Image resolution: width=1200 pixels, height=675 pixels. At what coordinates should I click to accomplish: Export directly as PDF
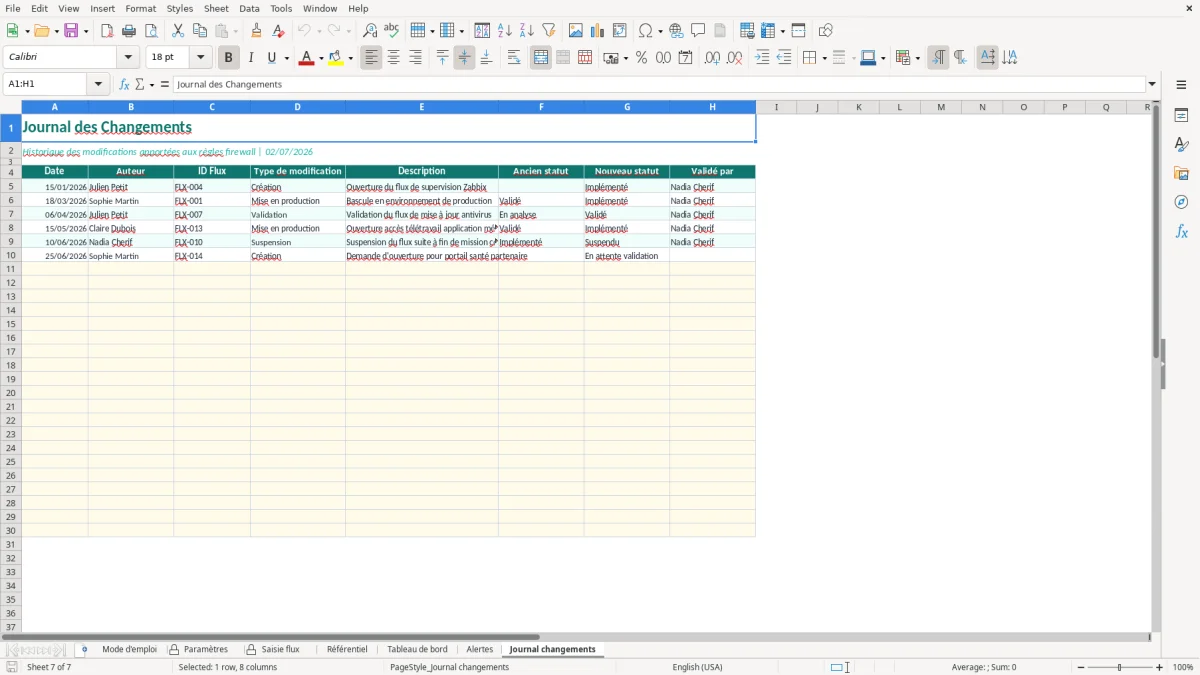click(x=107, y=31)
